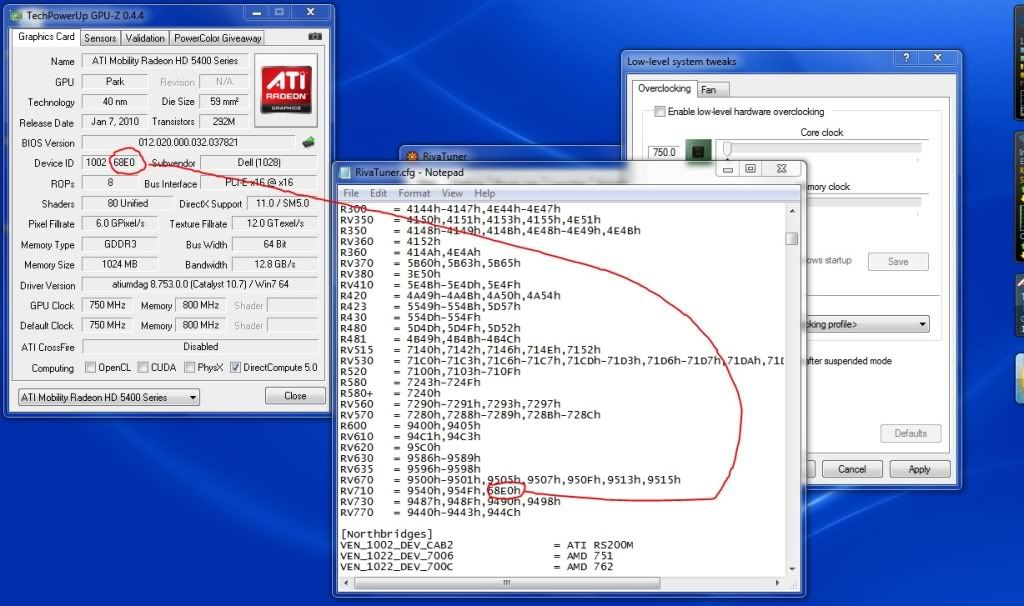Click the Close button in GPU-Z

point(295,396)
